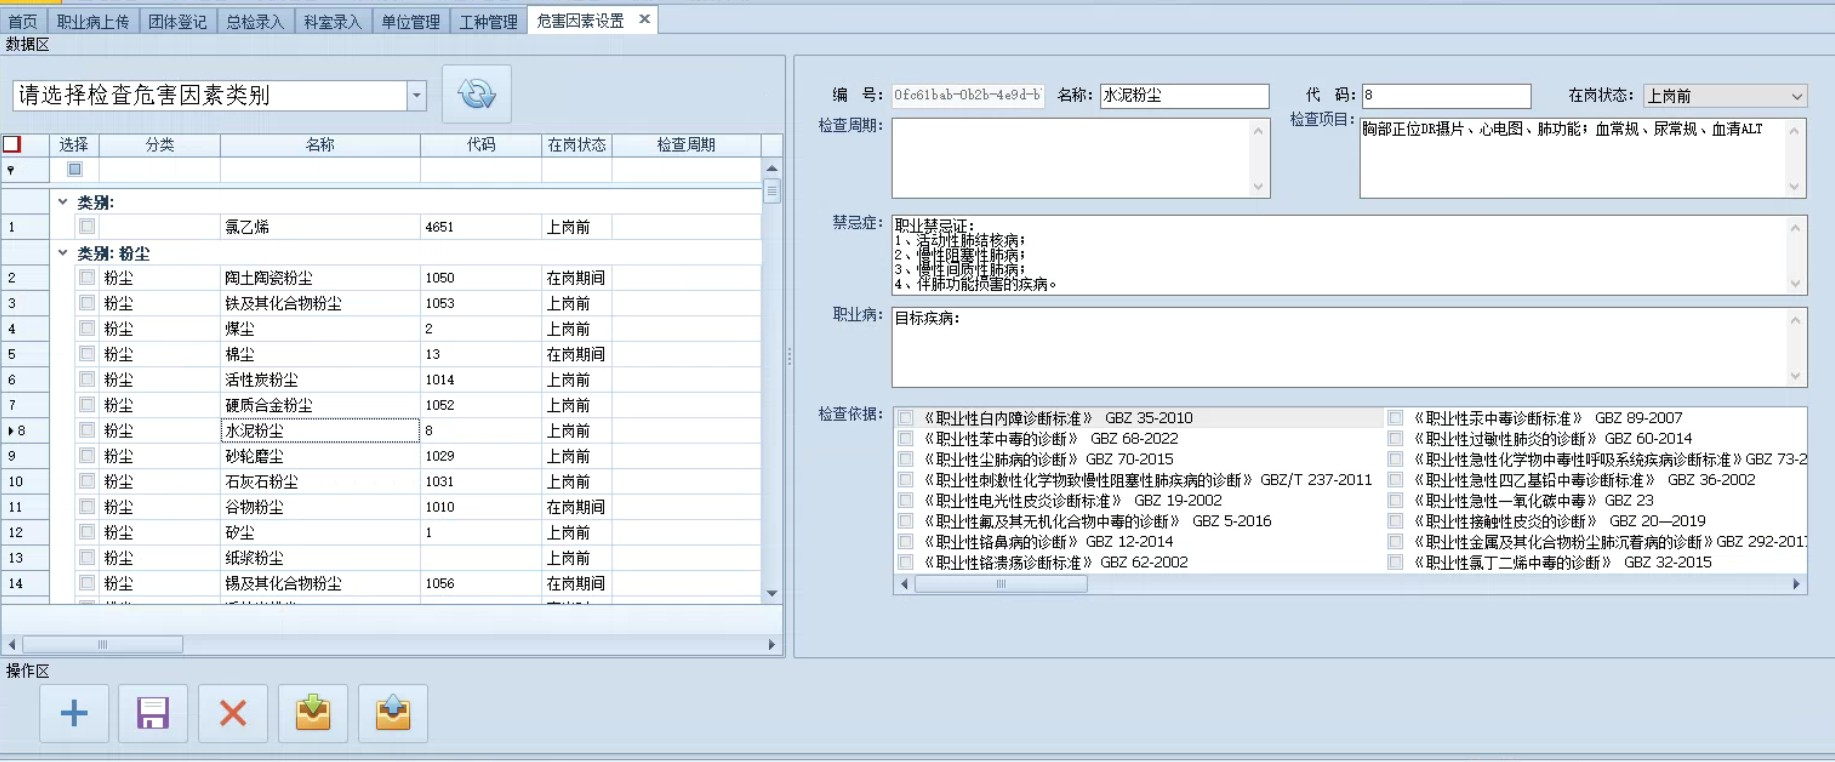Open the 在岗状态 dropdown
This screenshot has width=1835, height=762.
1796,96
